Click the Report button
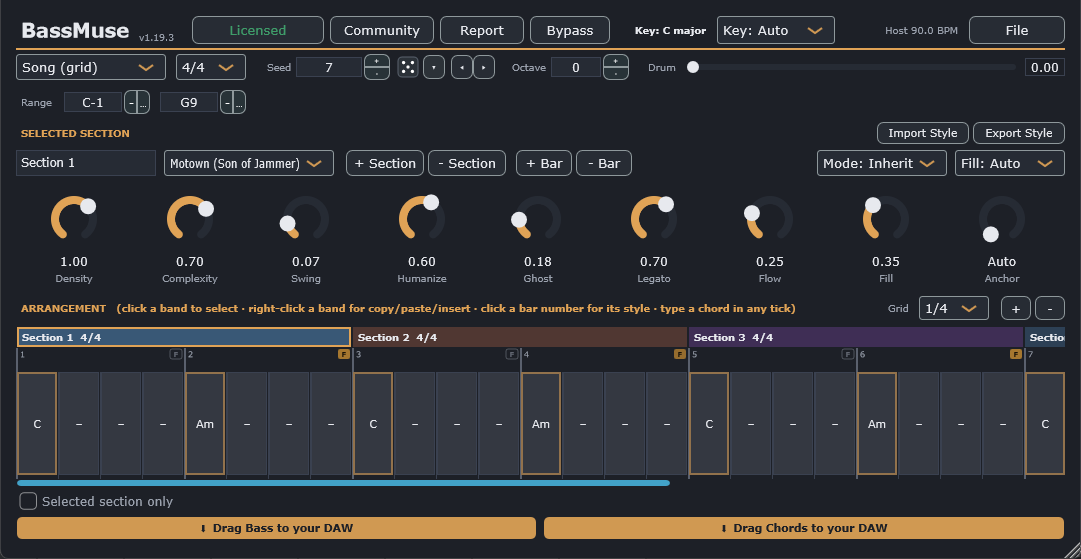 482,30
